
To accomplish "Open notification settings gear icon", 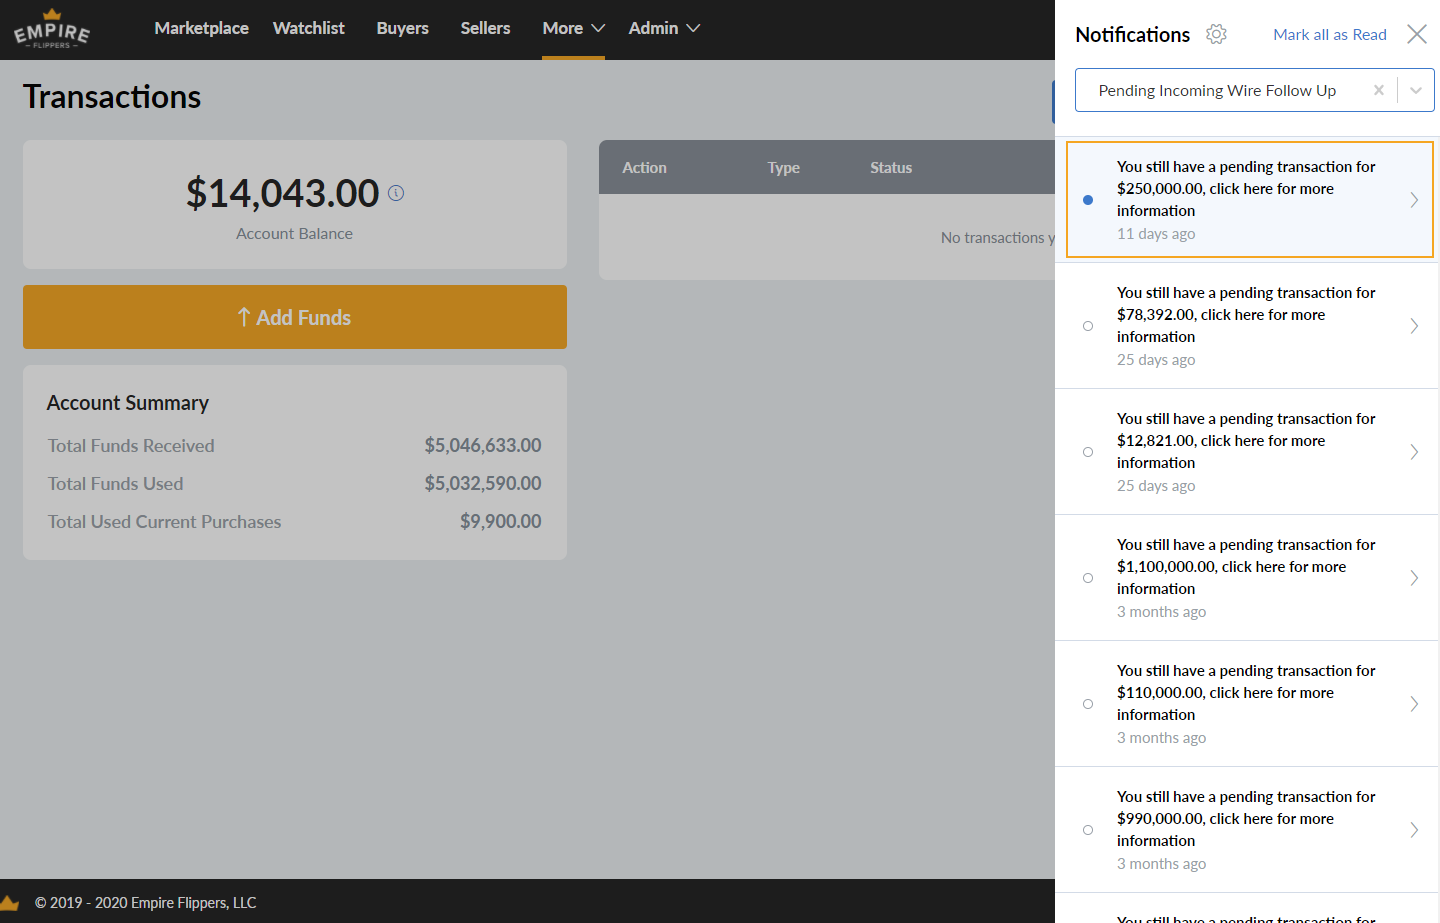I will [1216, 34].
